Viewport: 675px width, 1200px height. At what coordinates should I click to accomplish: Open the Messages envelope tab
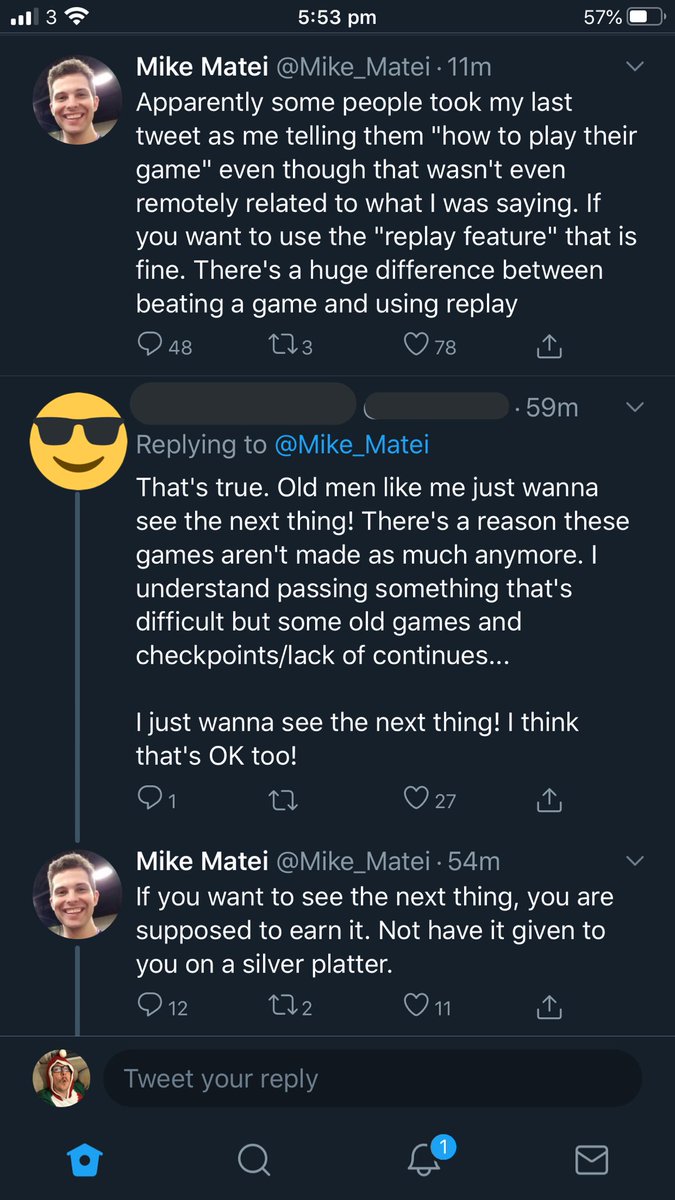[x=592, y=1159]
